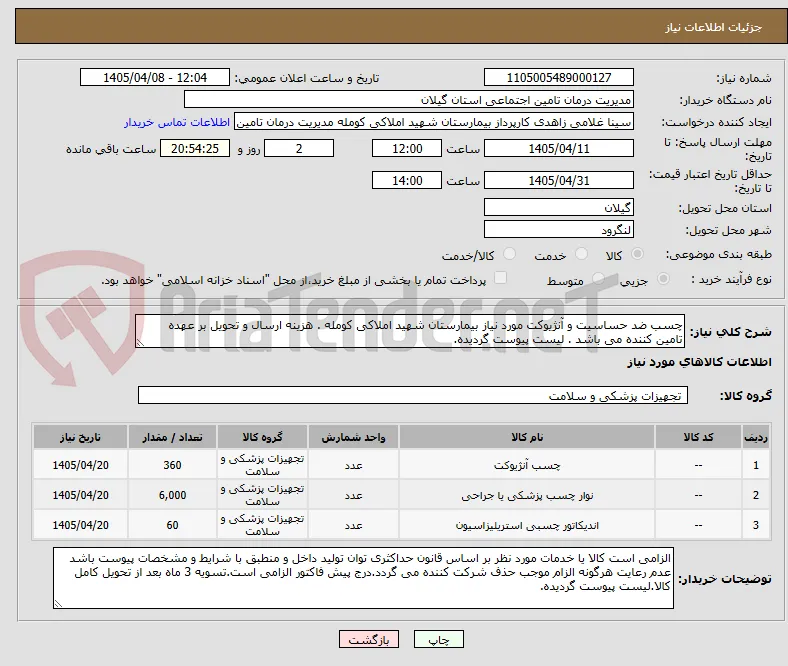Click the جزئیات اطلاعات نیاز header title
The width and height of the screenshot is (788, 666).
(714, 27)
